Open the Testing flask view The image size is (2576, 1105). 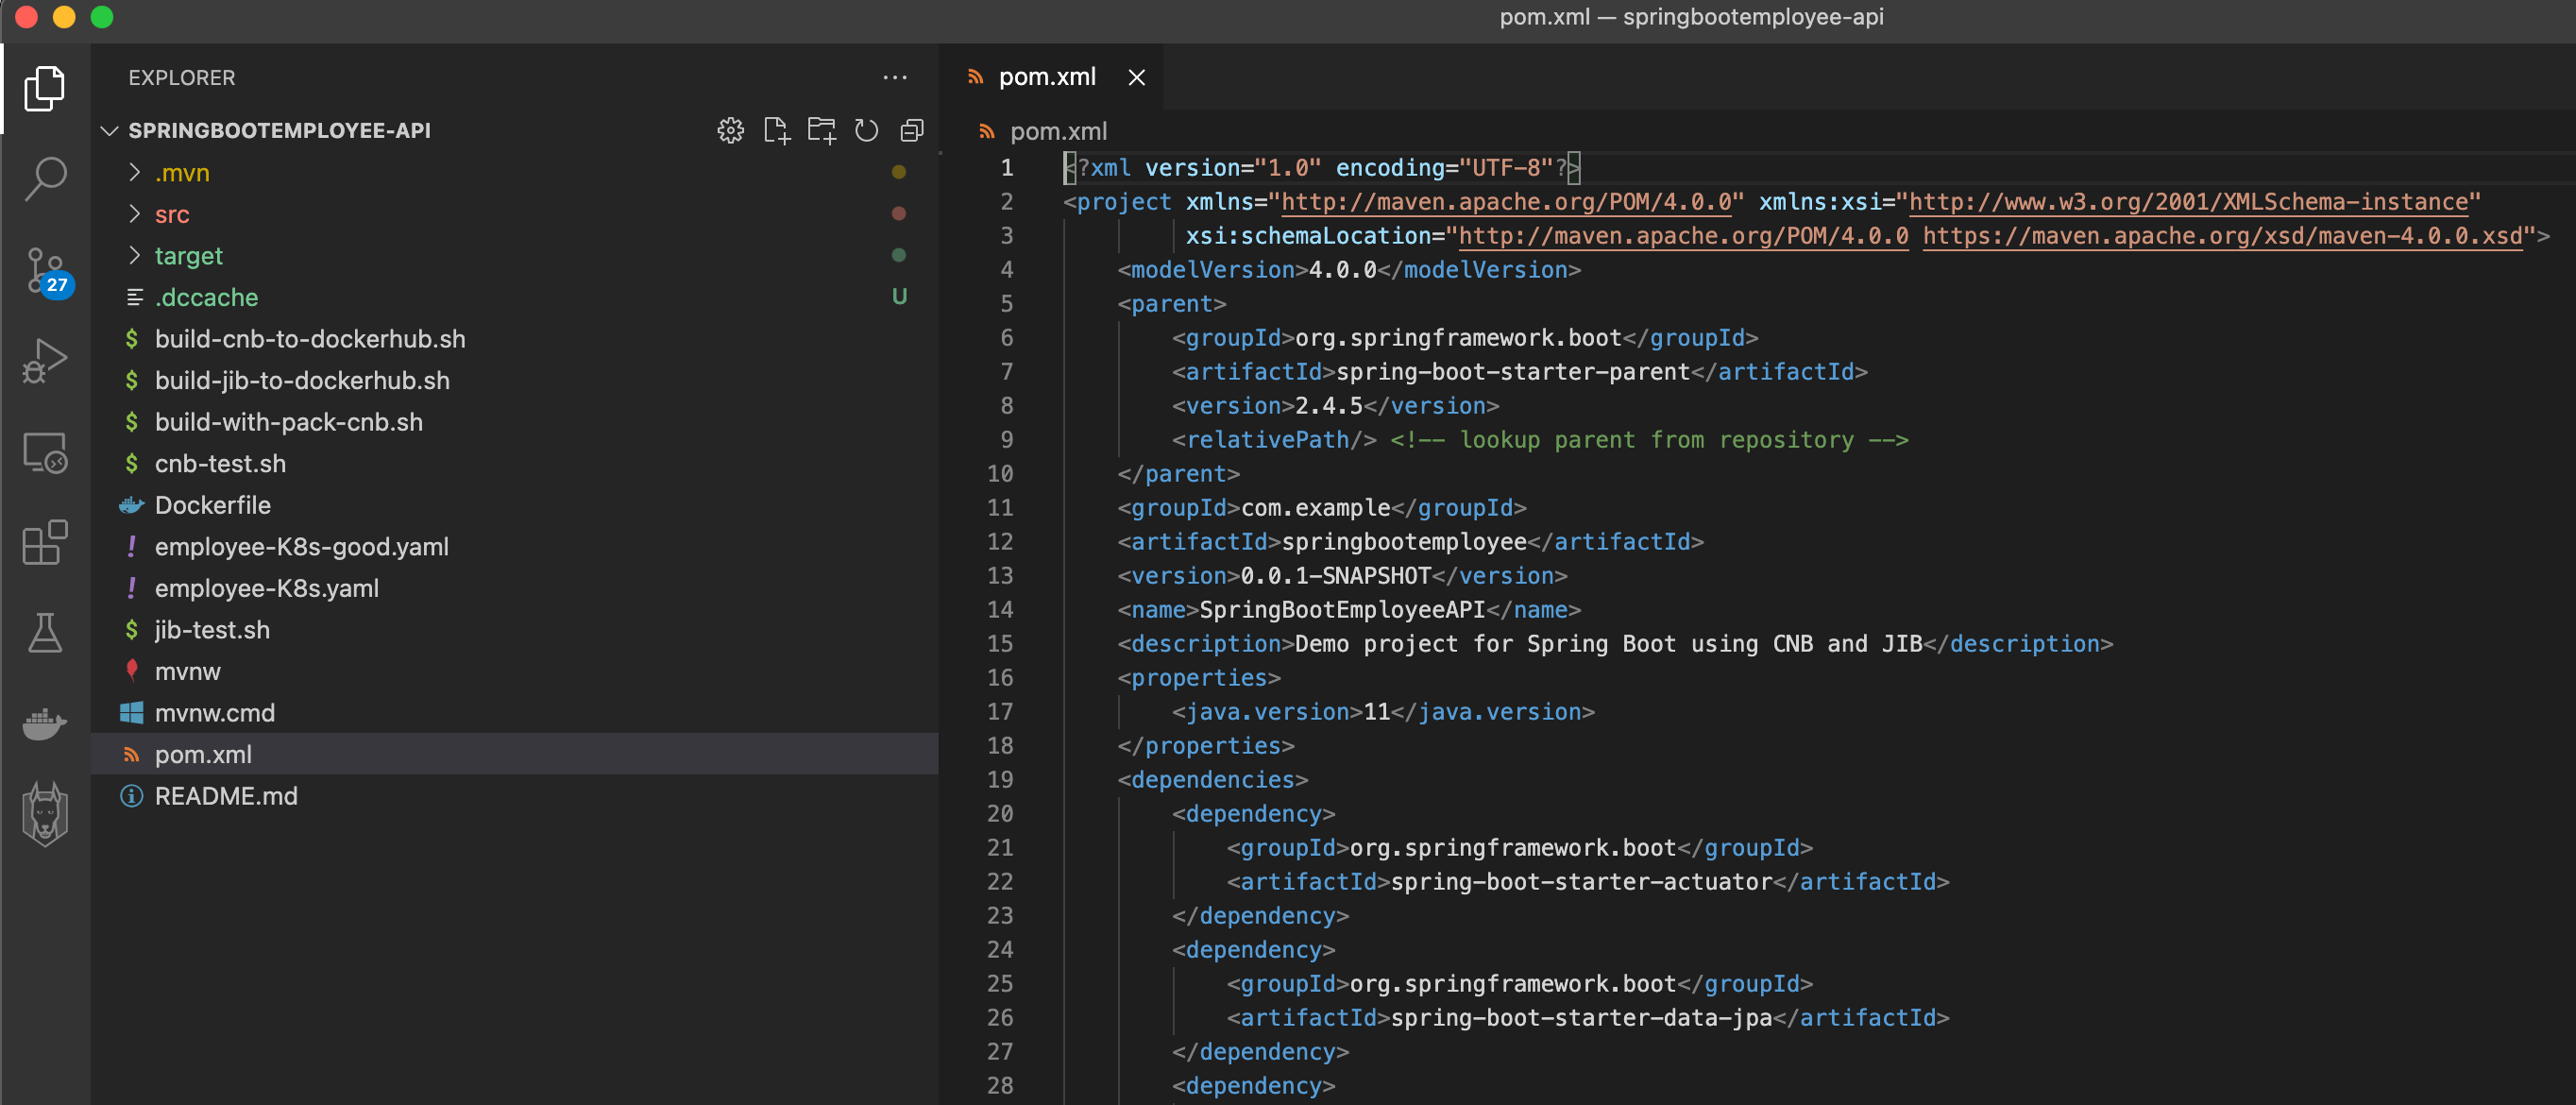coord(45,633)
